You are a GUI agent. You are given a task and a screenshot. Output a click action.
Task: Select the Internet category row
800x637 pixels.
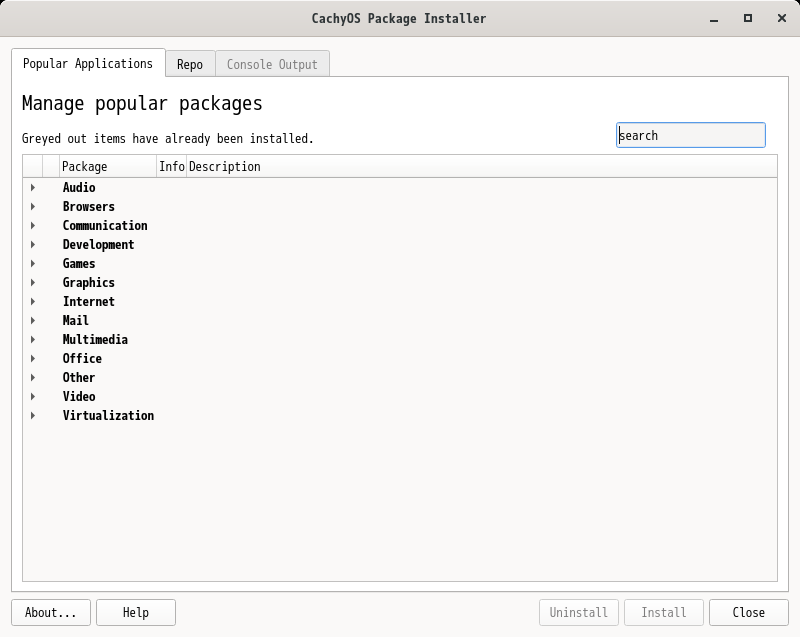point(89,302)
